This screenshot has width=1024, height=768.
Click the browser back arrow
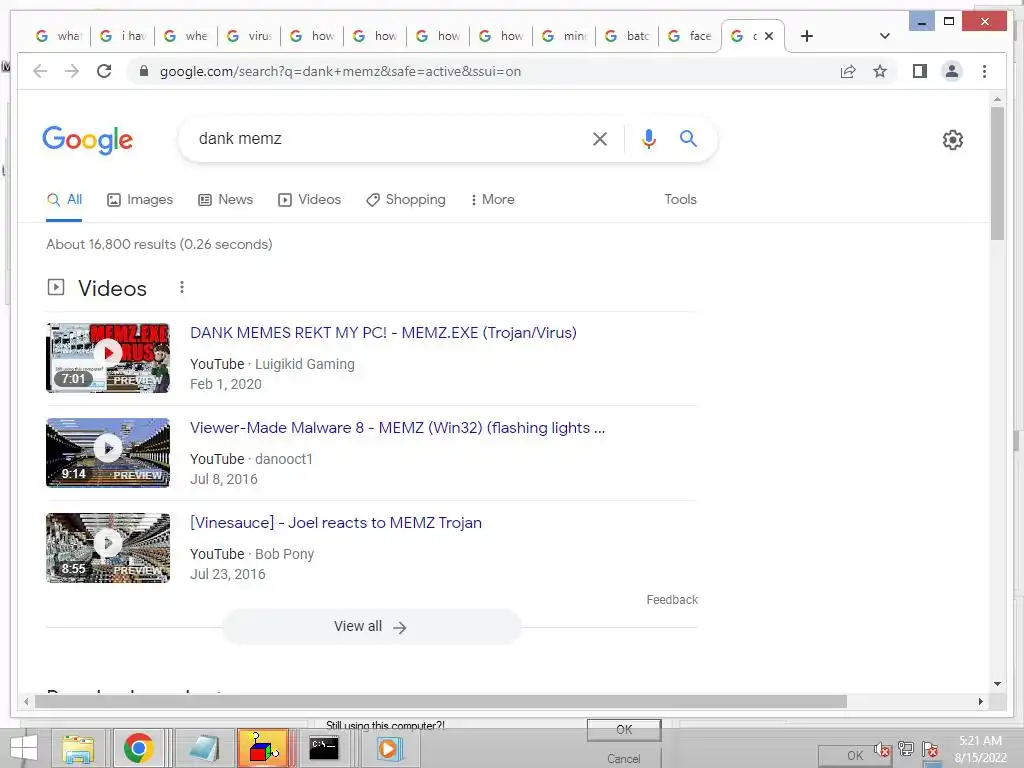tap(40, 71)
